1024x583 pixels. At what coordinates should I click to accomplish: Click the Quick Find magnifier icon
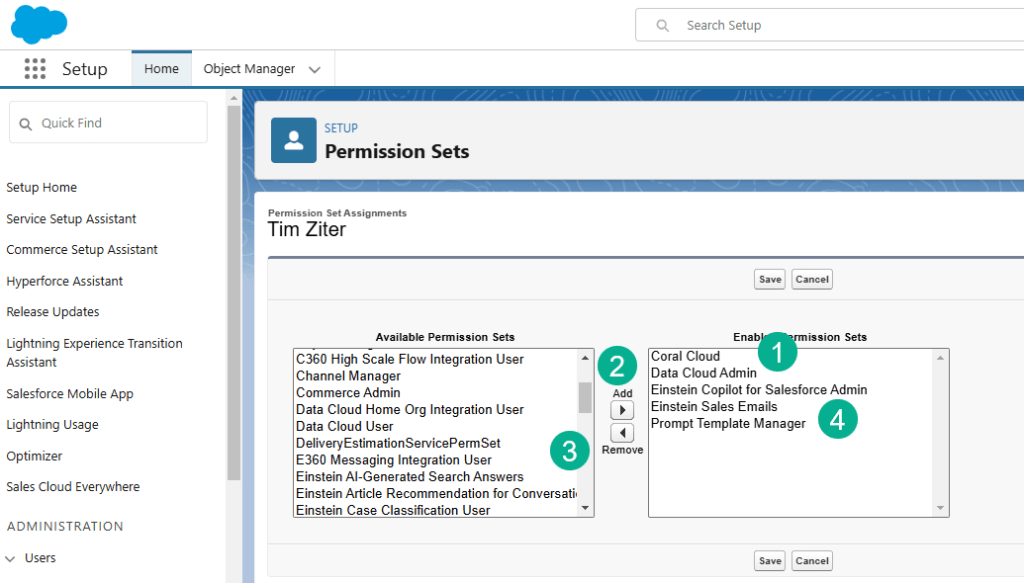click(25, 123)
